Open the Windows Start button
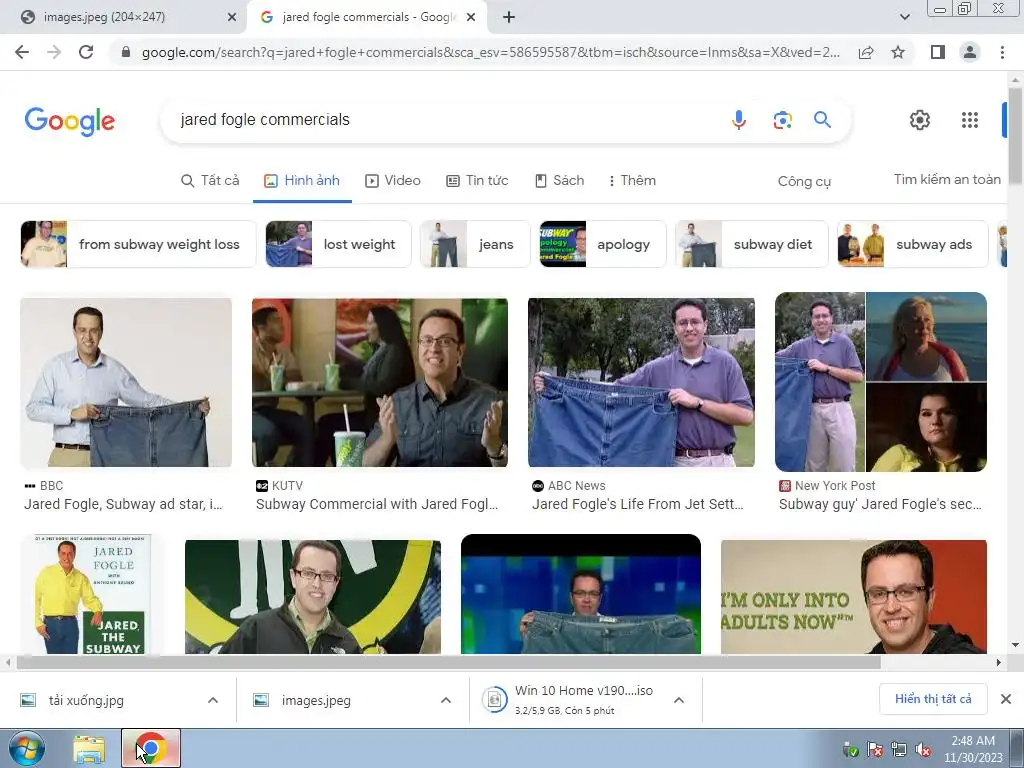1024x768 pixels. 27,749
